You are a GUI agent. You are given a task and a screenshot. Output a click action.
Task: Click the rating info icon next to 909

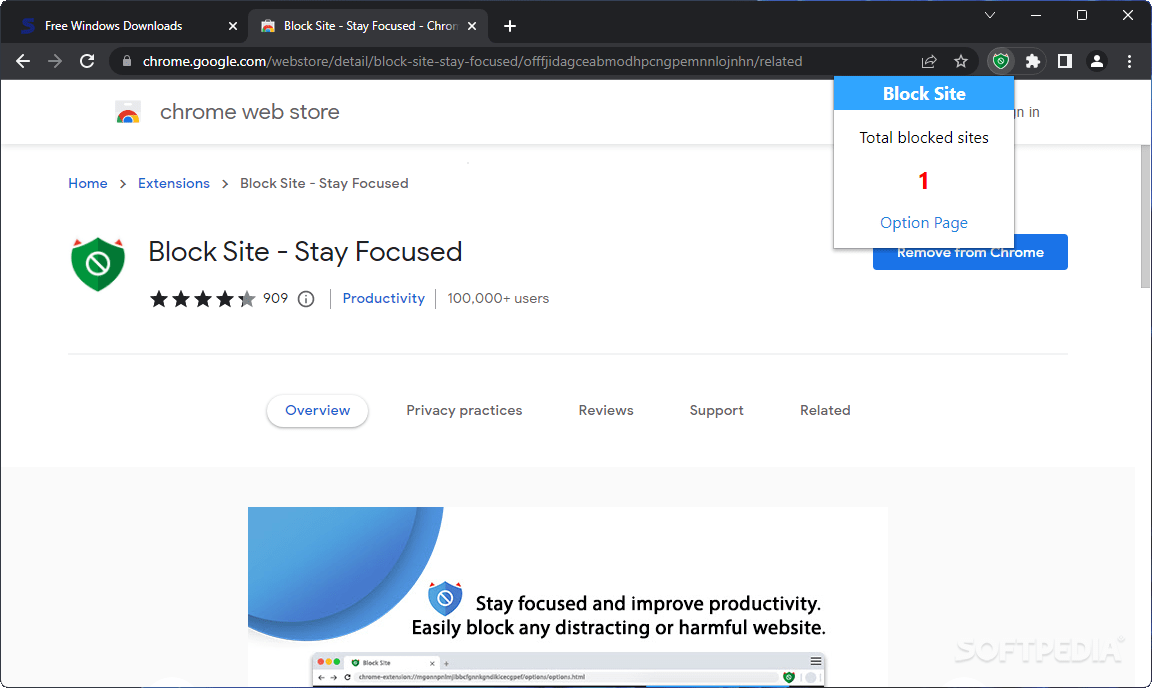306,298
